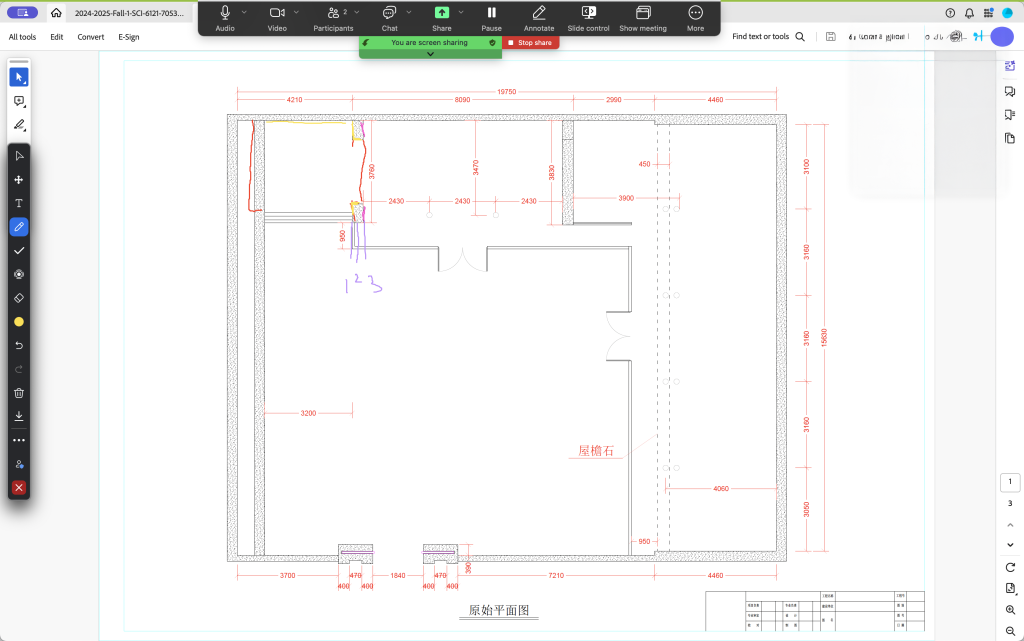Click the Save annotation download icon
Image resolution: width=1024 pixels, height=641 pixels.
click(19, 416)
